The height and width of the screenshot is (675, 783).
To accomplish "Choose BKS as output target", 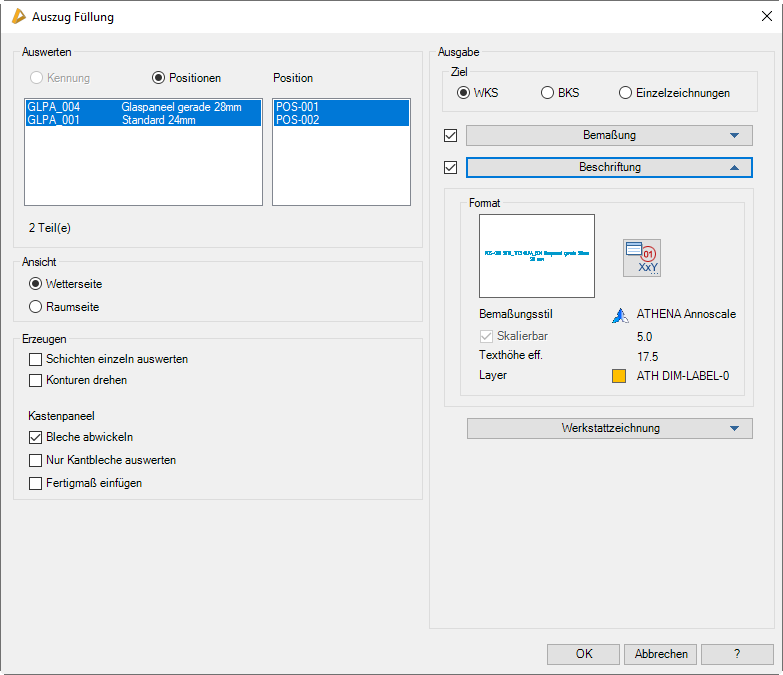I will point(547,93).
